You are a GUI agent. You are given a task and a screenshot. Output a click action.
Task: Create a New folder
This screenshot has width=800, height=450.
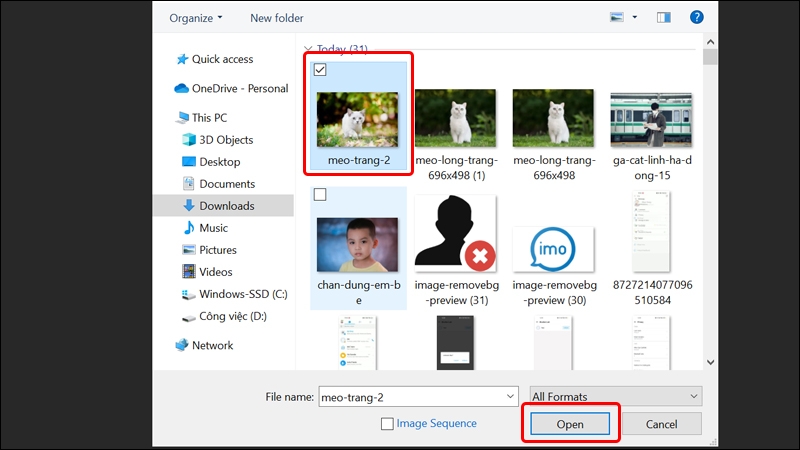pos(277,18)
